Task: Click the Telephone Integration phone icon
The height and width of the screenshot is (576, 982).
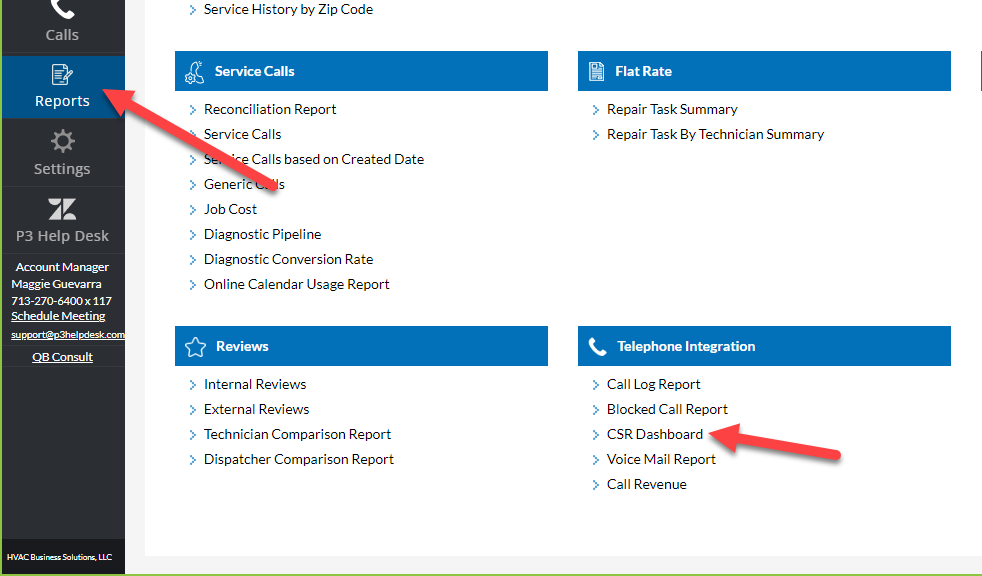Action: coord(597,347)
